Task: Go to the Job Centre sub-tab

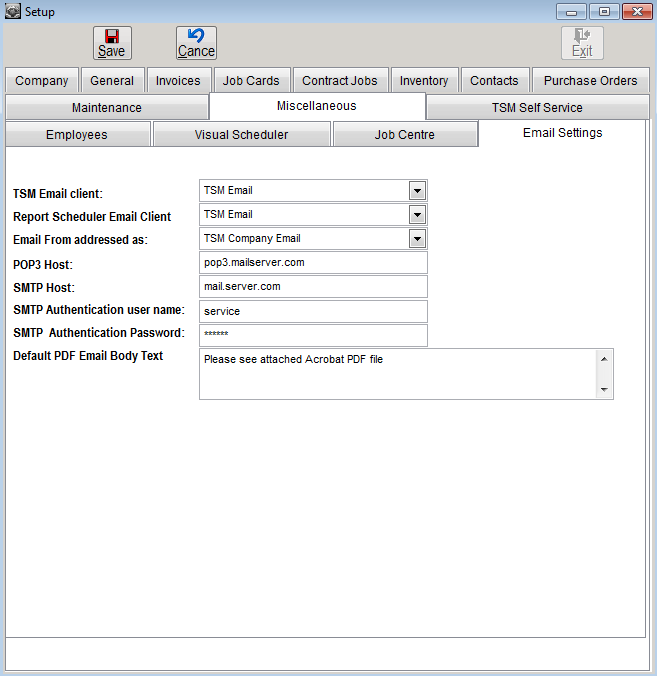Action: click(x=404, y=135)
